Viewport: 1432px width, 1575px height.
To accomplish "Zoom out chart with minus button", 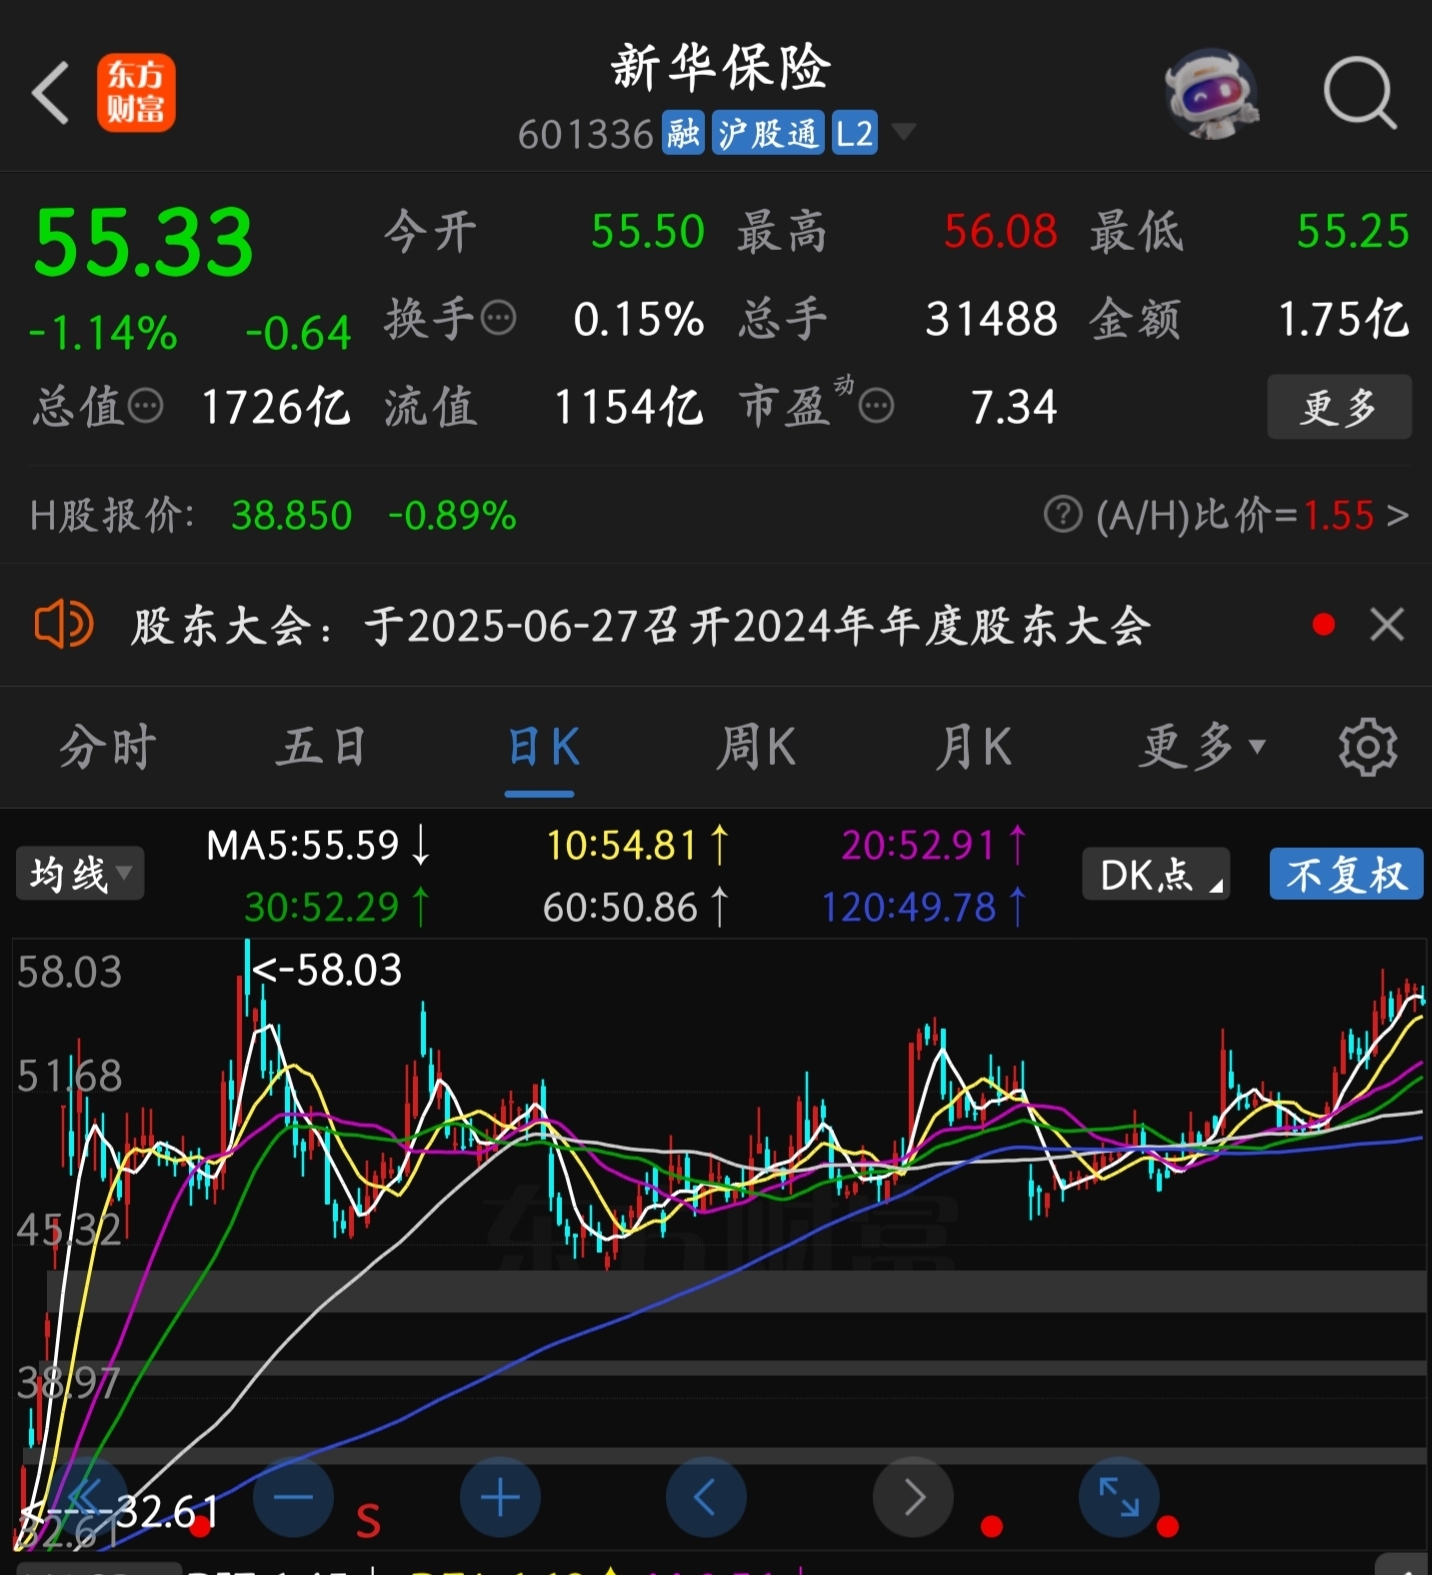I will [x=293, y=1497].
